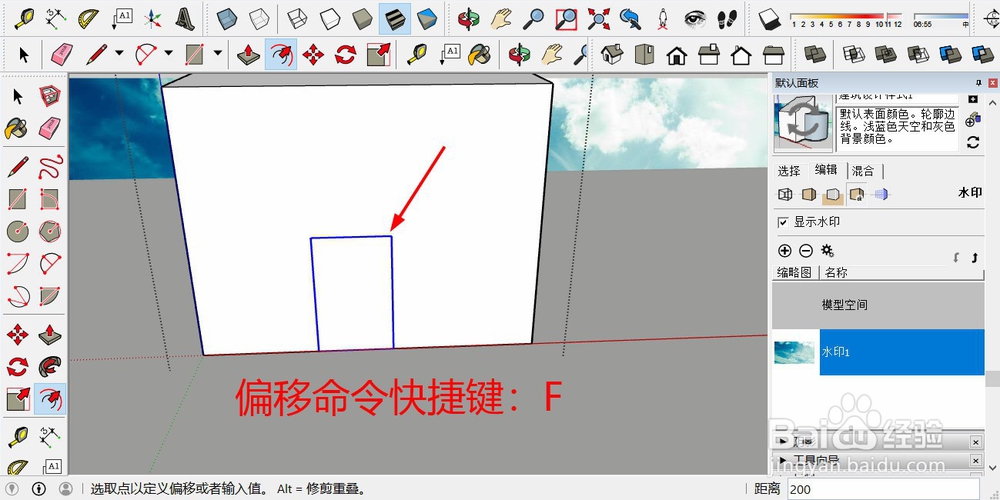
Task: Select Split solid tool
Action: (982, 54)
